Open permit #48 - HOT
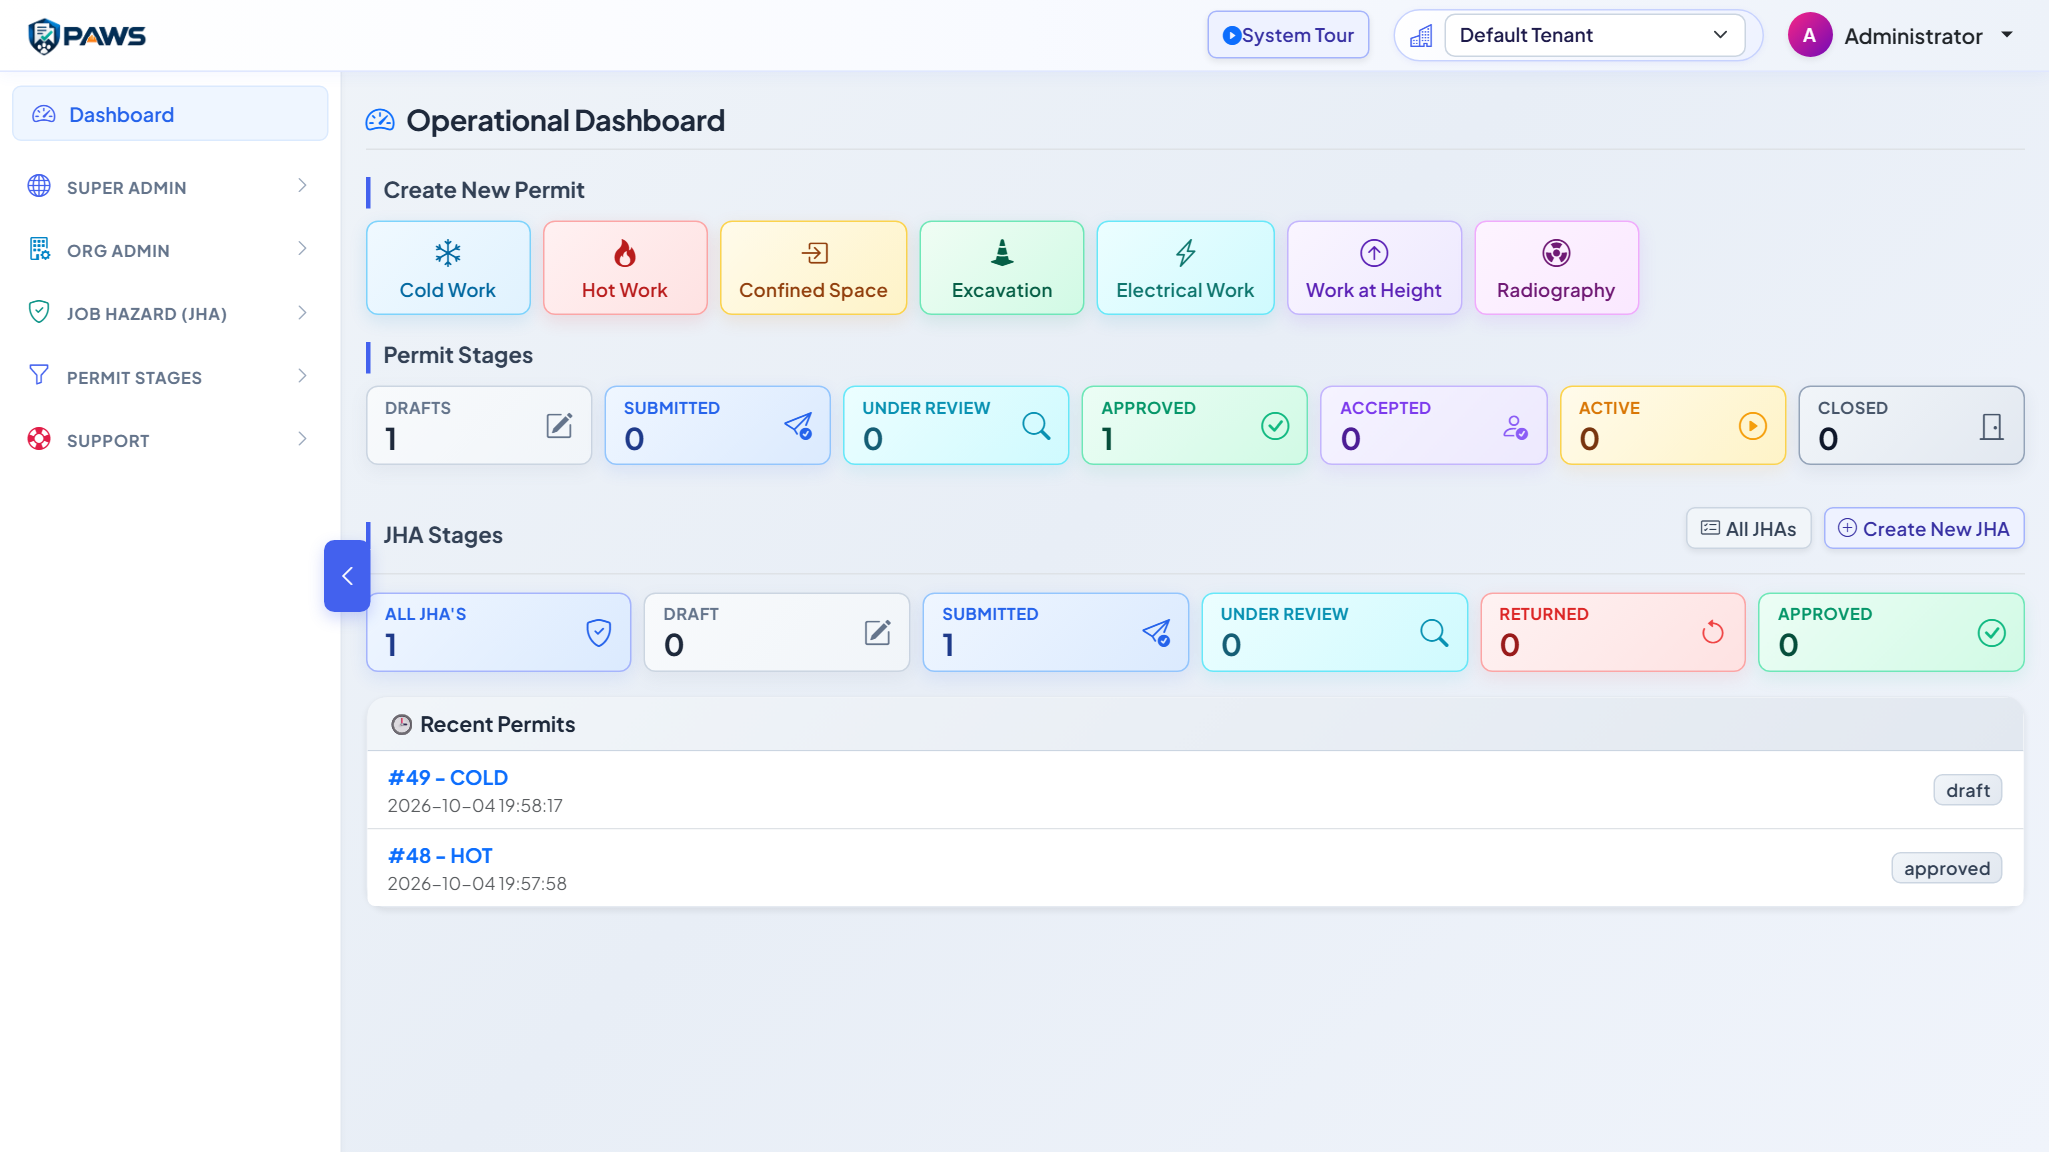This screenshot has width=2049, height=1152. click(440, 855)
